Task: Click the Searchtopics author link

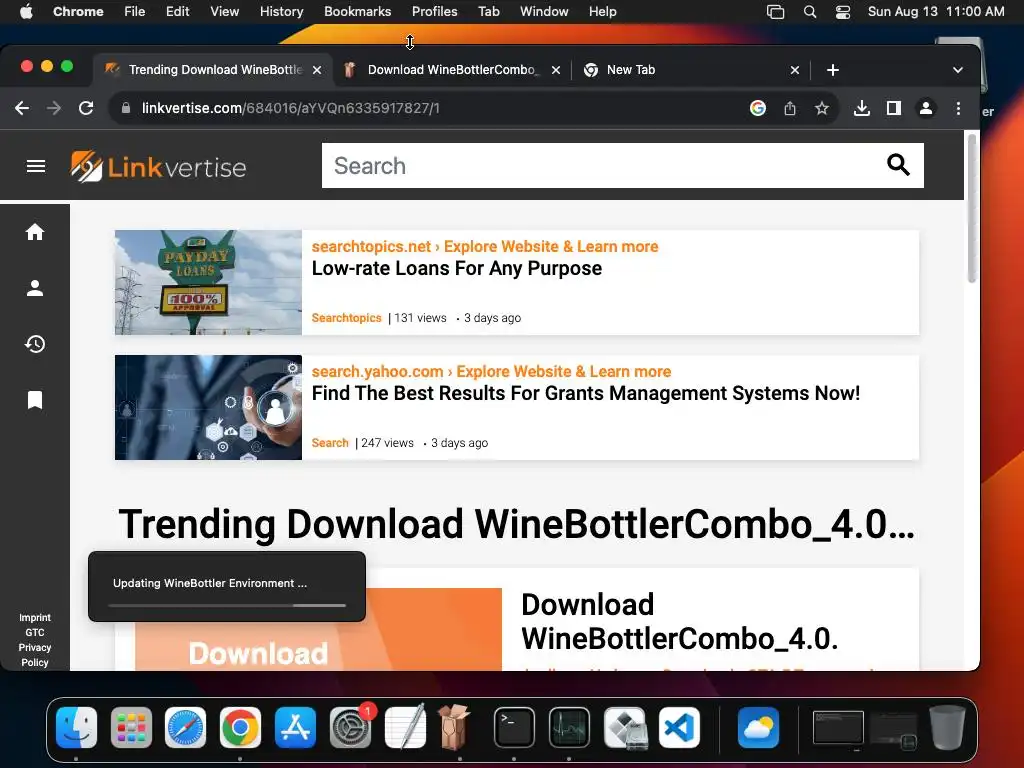Action: click(346, 317)
